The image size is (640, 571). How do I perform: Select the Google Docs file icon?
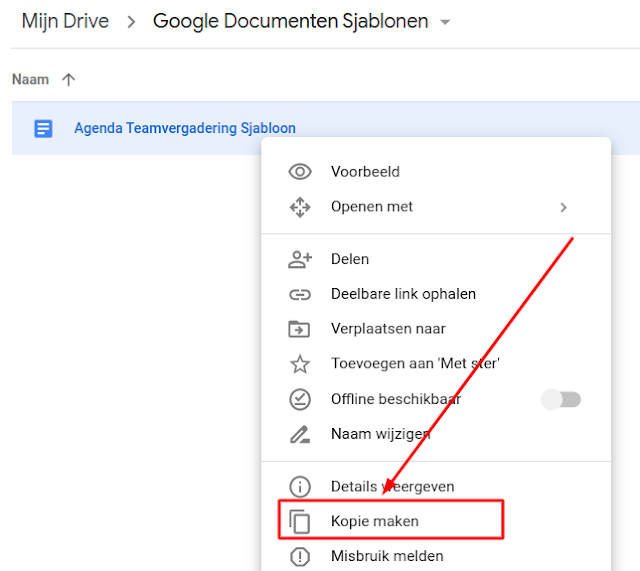point(43,129)
